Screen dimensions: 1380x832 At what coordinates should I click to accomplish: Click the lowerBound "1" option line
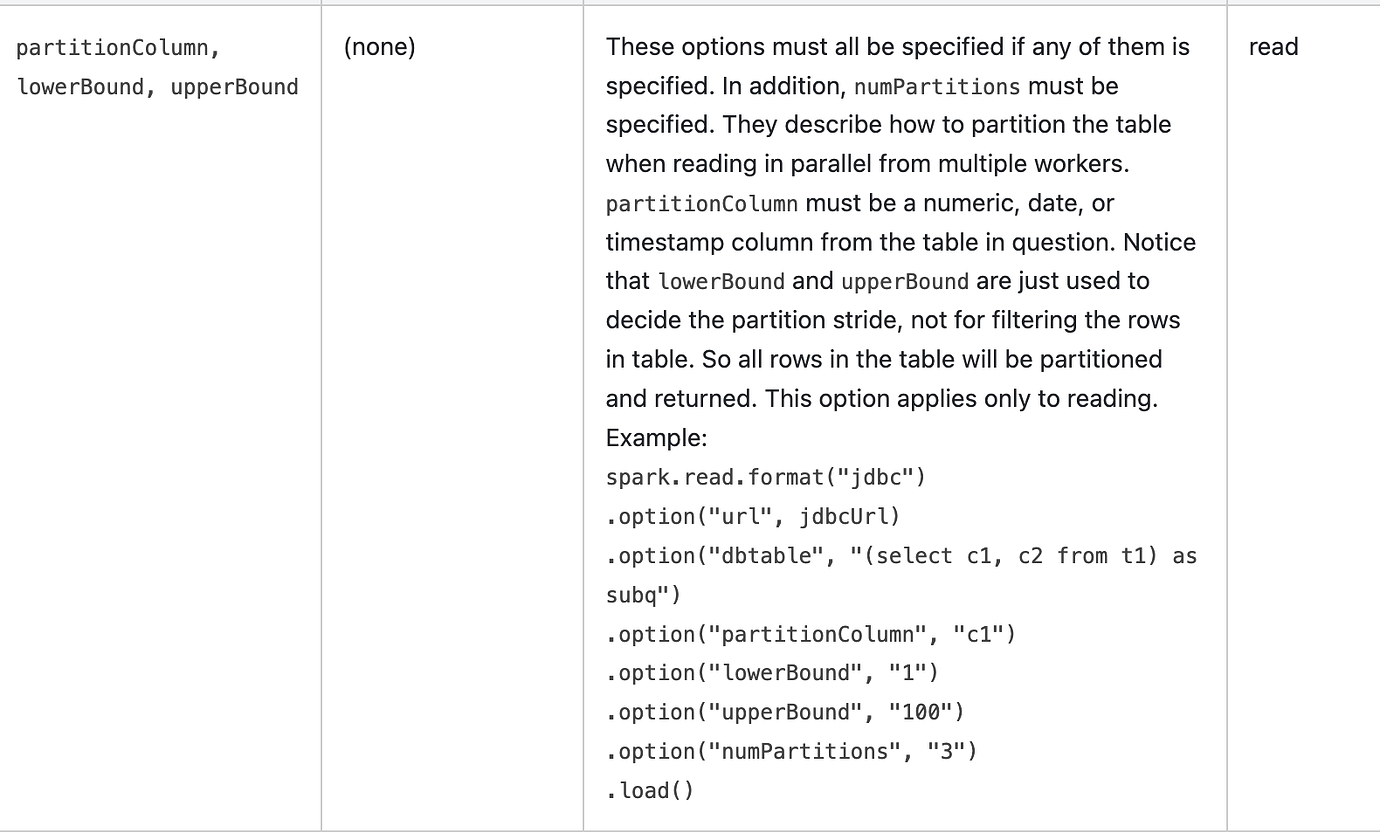[x=772, y=673]
